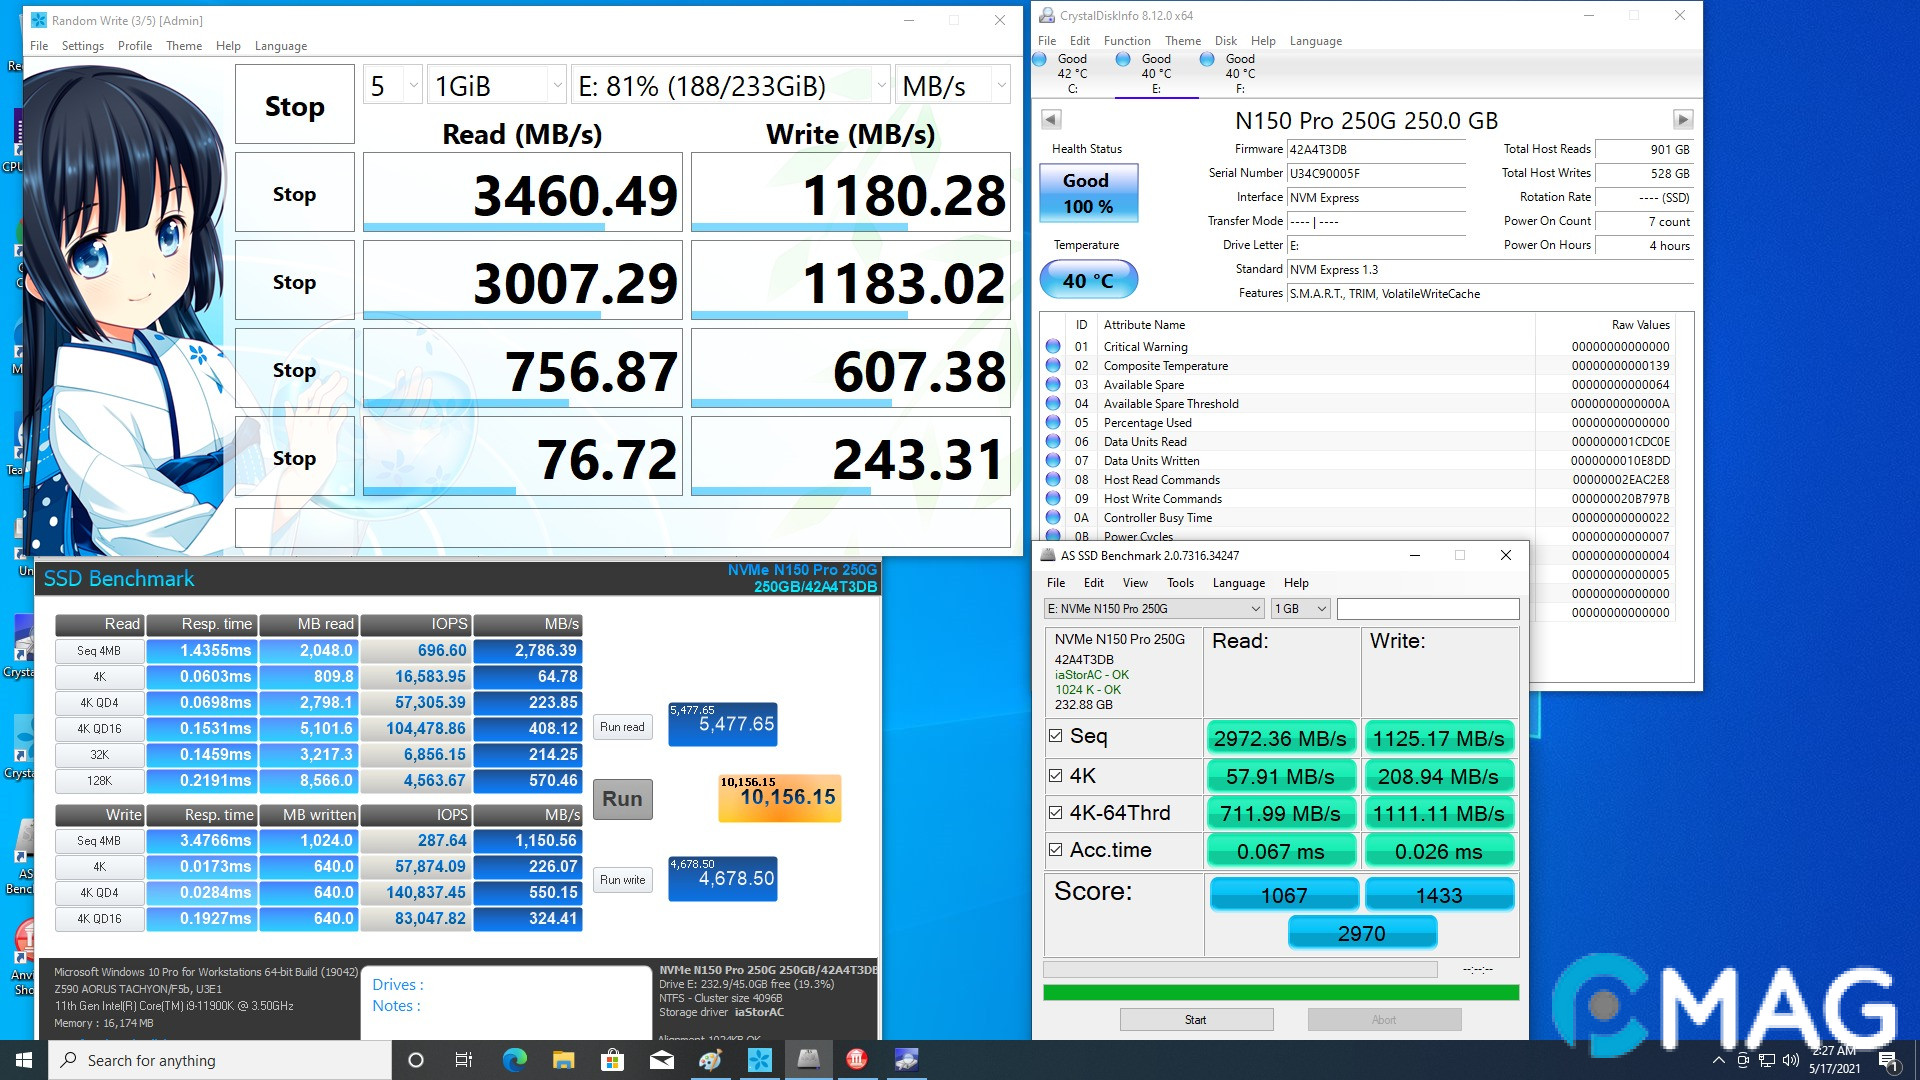Viewport: 1920px width, 1080px height.
Task: Click the Search for anything box
Action: 220,1060
